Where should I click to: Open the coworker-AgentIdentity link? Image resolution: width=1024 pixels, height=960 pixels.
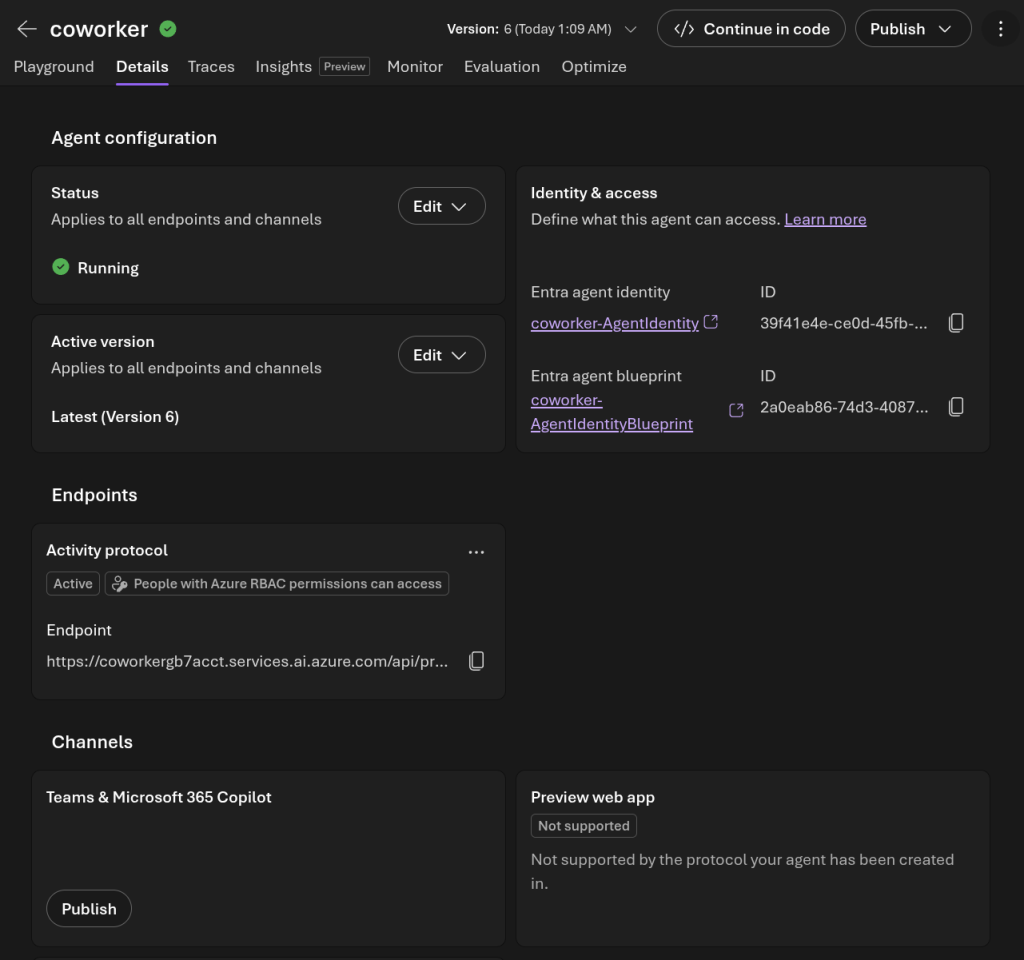pyautogui.click(x=615, y=323)
